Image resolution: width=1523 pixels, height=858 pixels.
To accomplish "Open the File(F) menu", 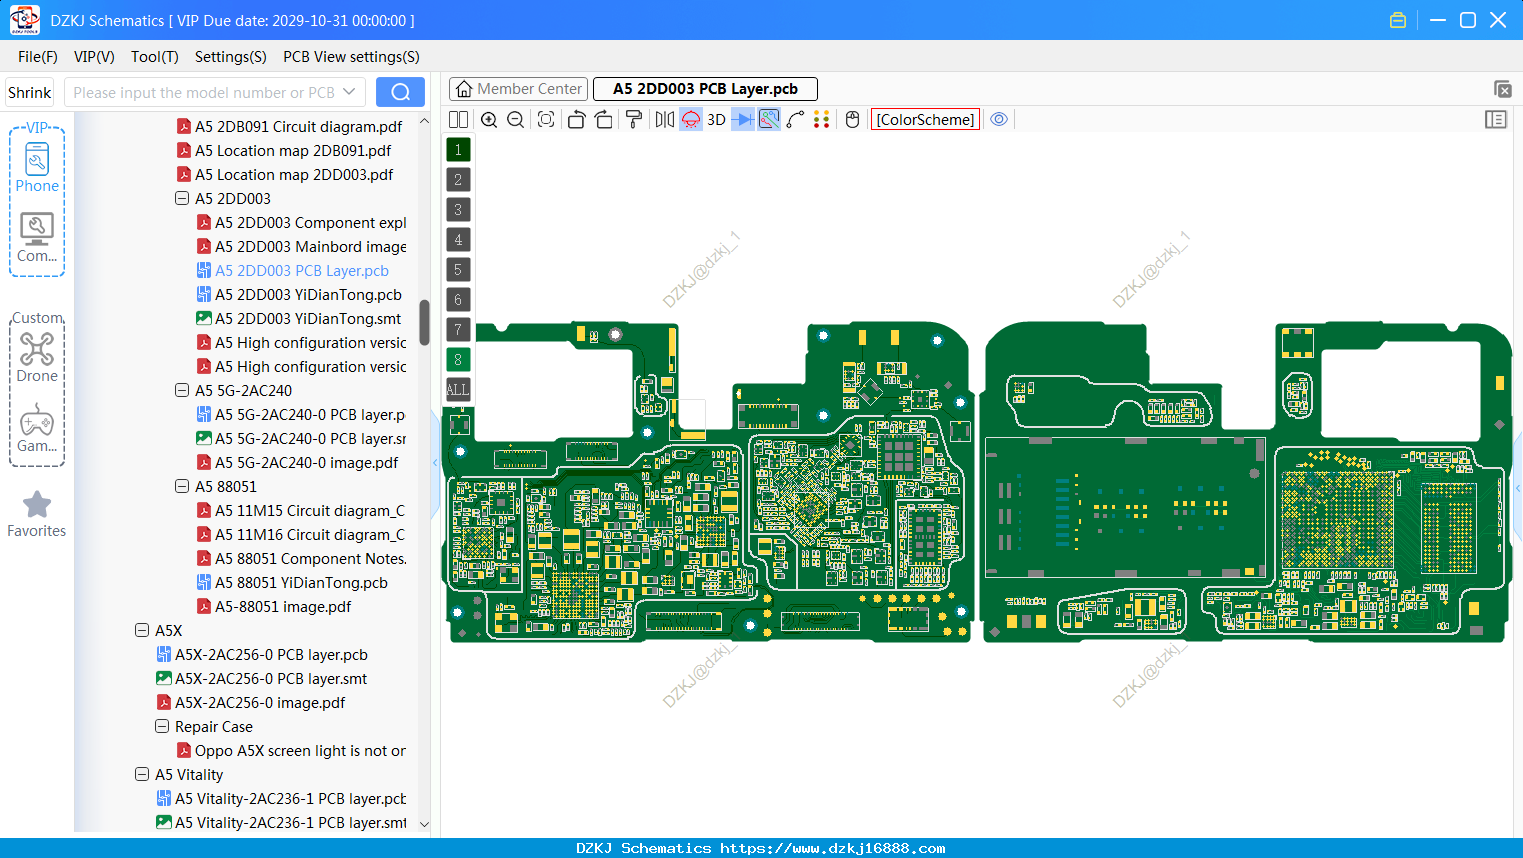I will [38, 57].
